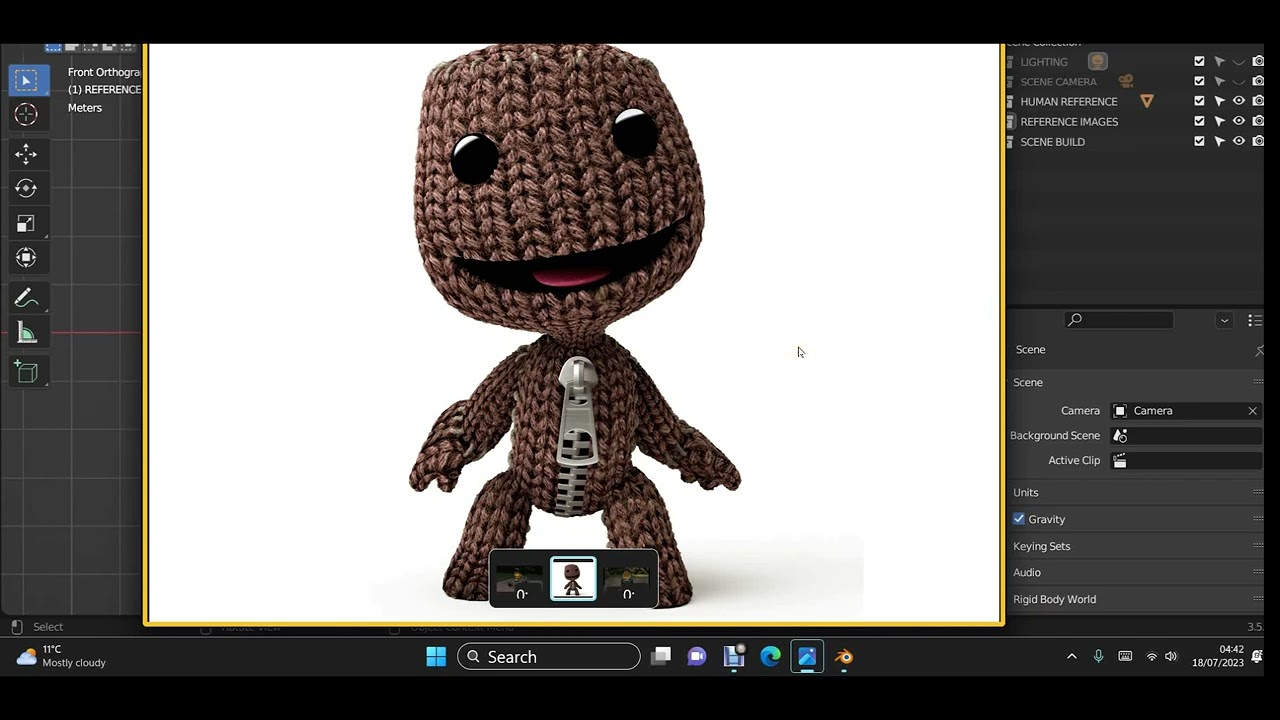Open the Photos app on the taskbar
The height and width of the screenshot is (720, 1280).
point(807,657)
